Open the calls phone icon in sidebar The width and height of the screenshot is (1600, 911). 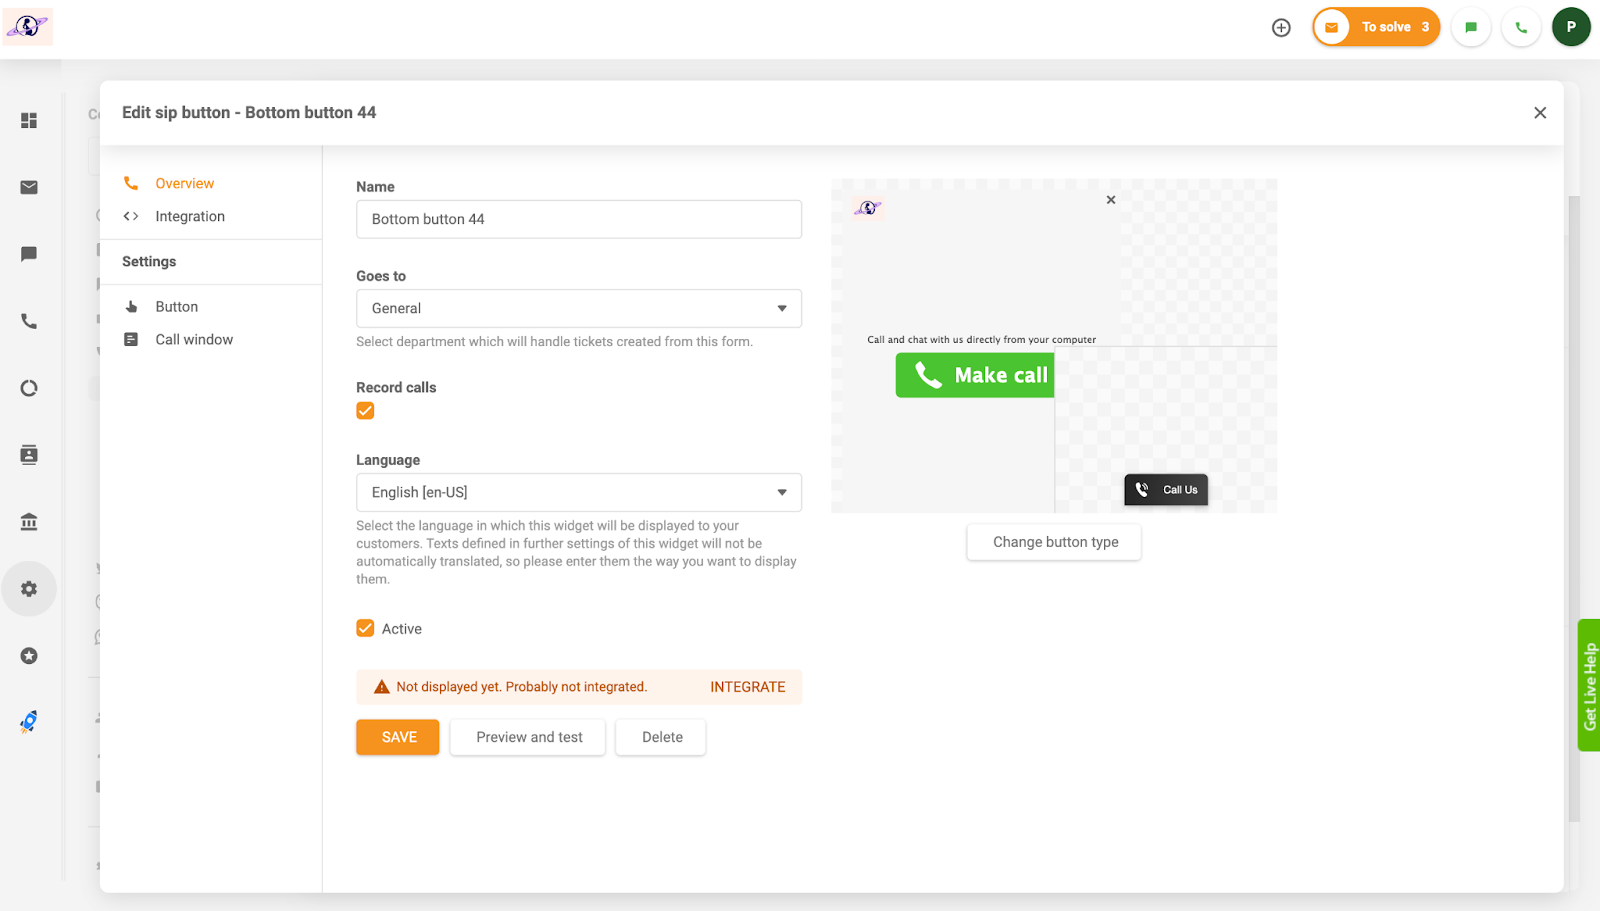[x=29, y=321]
